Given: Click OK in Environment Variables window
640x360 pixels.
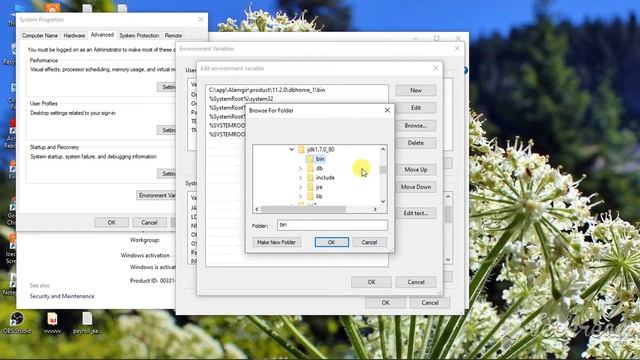Looking at the screenshot, I should point(385,302).
